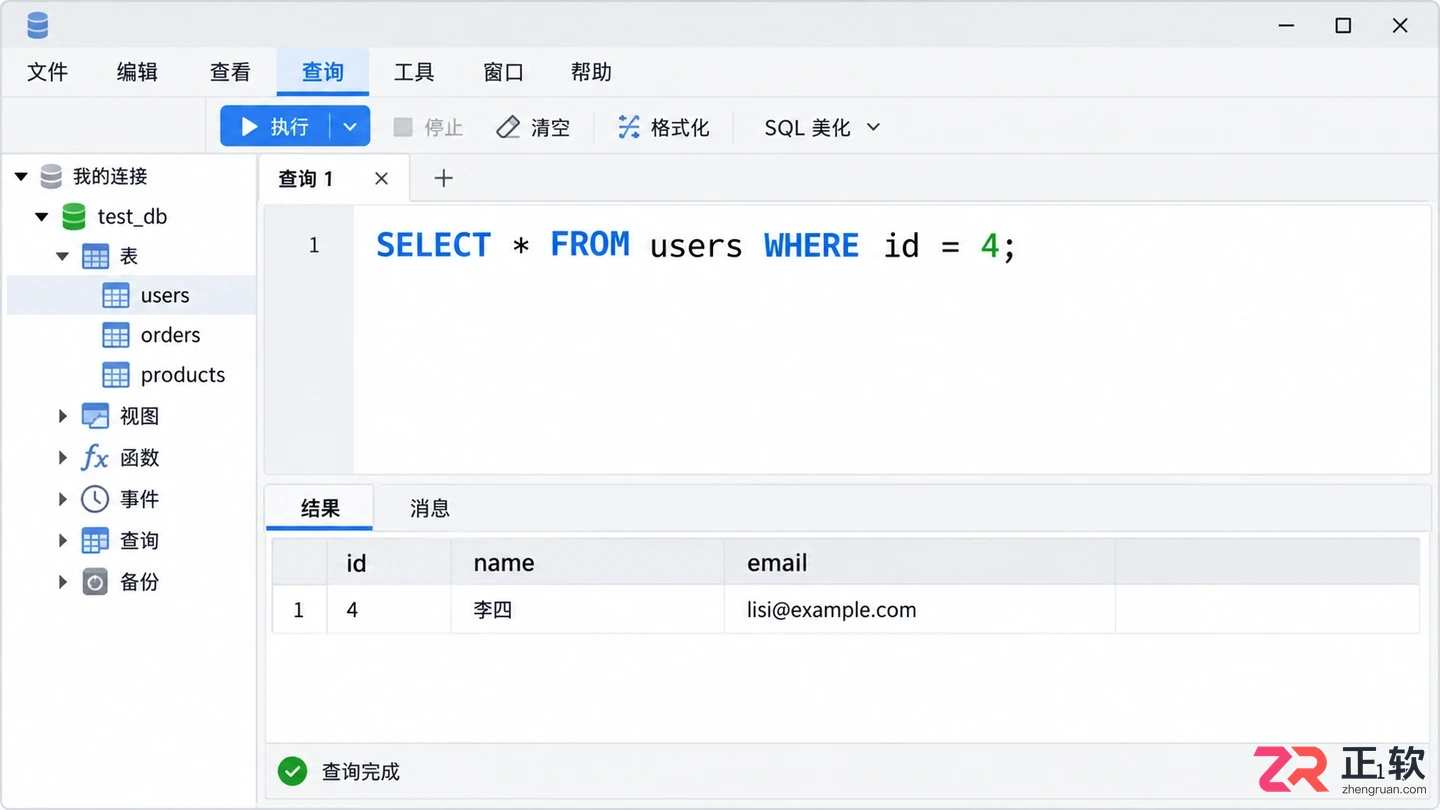Expand the 函数 node
This screenshot has height=810, width=1440.
(x=63, y=458)
